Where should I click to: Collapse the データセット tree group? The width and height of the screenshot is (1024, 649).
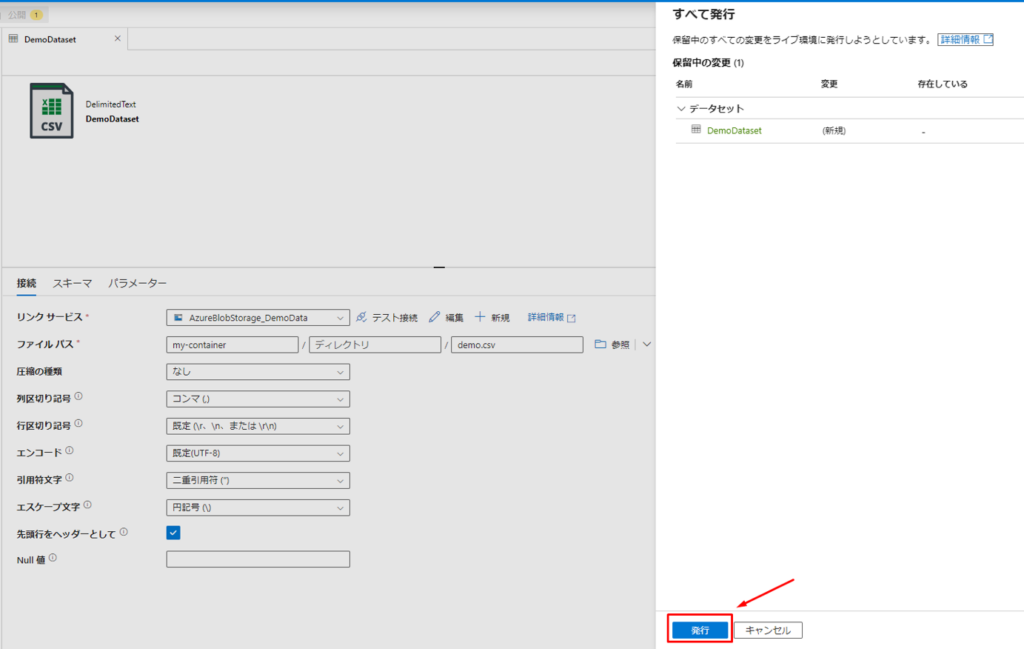(682, 108)
